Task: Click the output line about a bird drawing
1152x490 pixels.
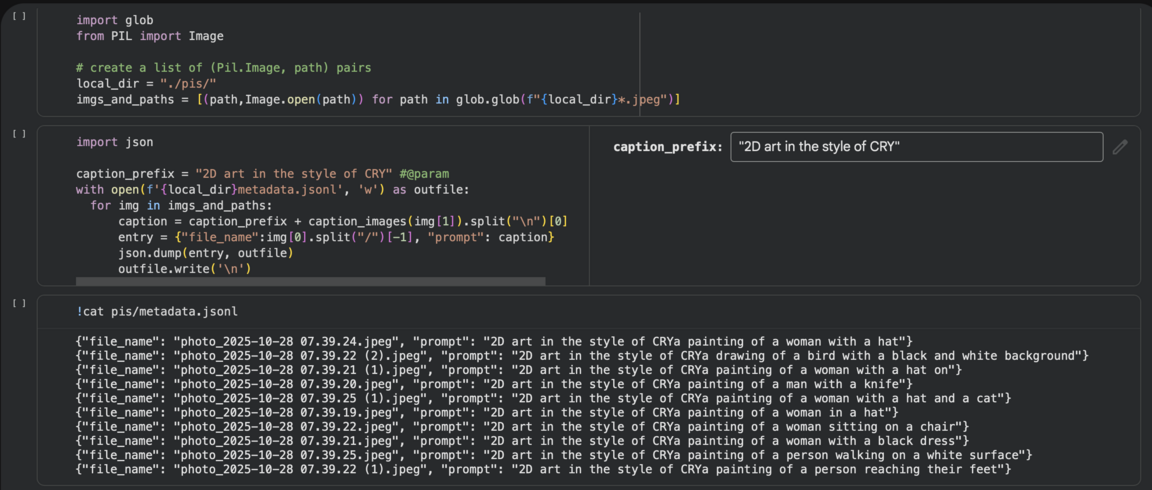Action: (580, 356)
